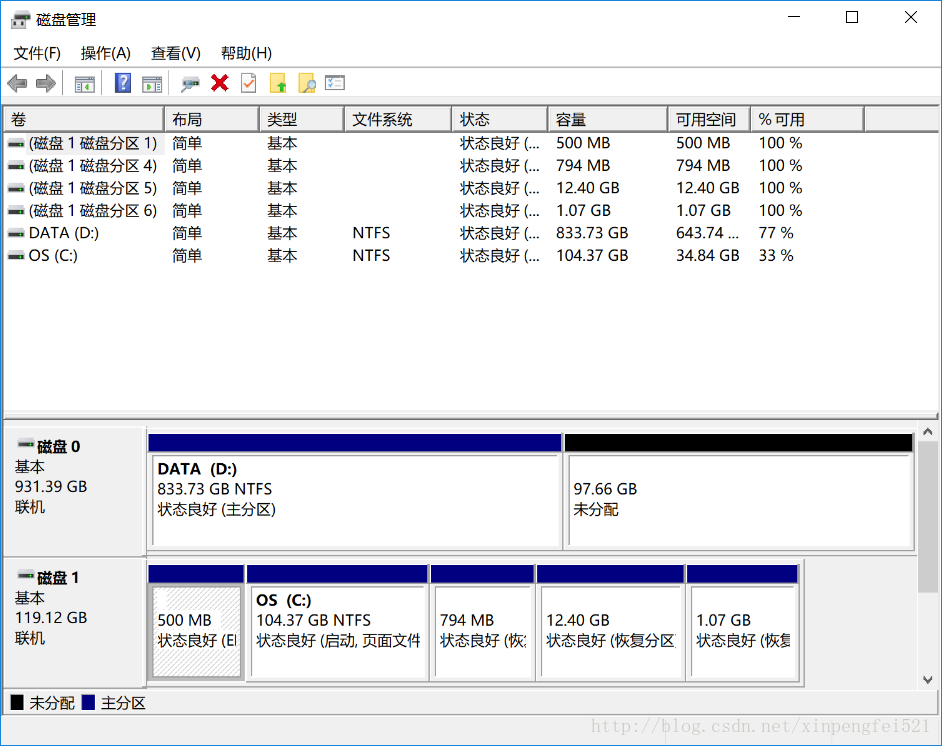Screen dimensions: 942x746
Task: Click the red X delete icon
Action: (x=220, y=84)
